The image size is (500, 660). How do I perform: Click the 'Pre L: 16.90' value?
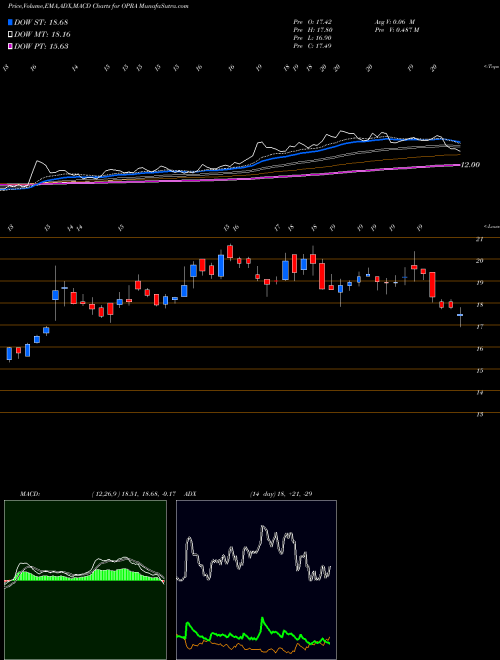[x=312, y=38]
